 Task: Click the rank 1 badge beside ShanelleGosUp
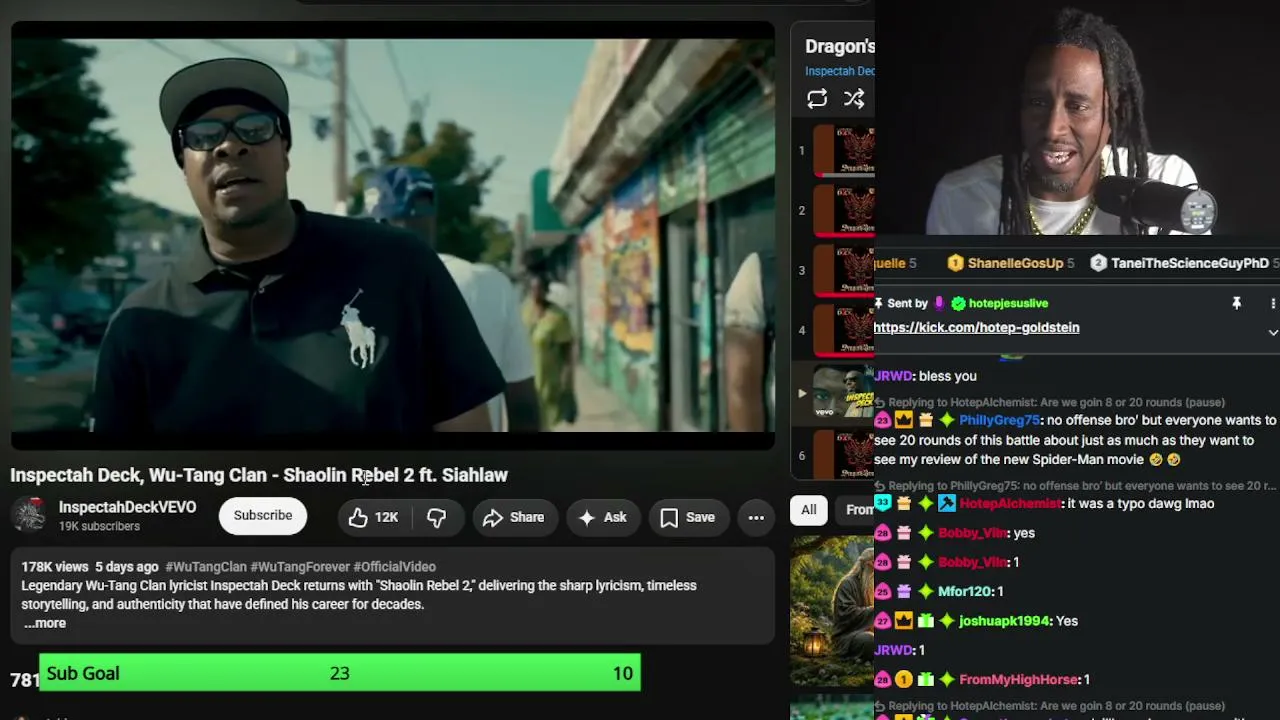click(955, 263)
